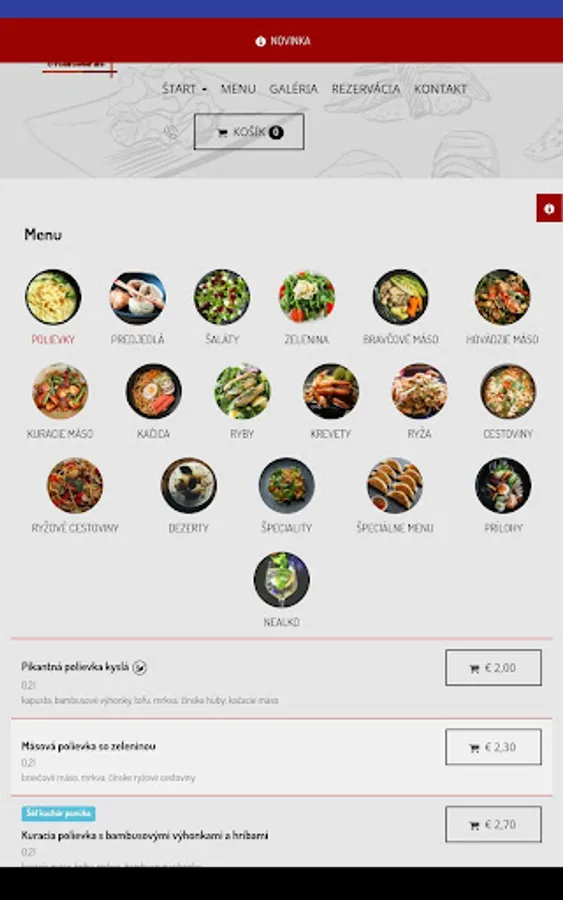Open the Galéria navigation link
Image resolution: width=563 pixels, height=900 pixels.
tap(293, 89)
